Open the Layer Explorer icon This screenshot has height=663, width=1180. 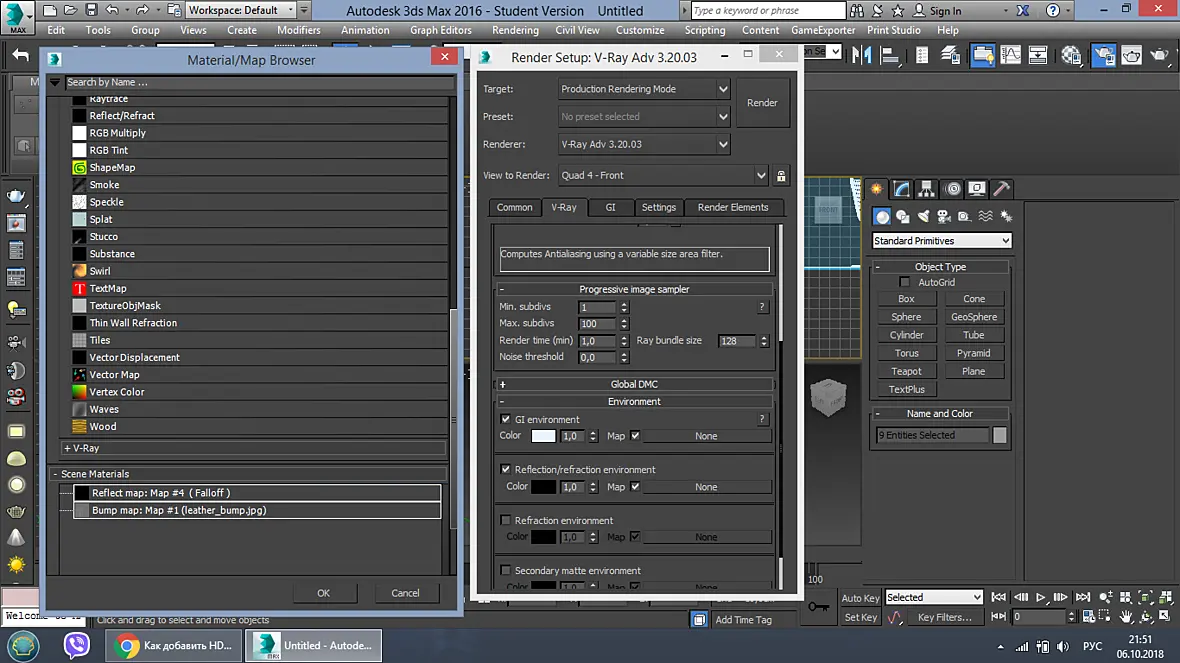click(x=950, y=55)
